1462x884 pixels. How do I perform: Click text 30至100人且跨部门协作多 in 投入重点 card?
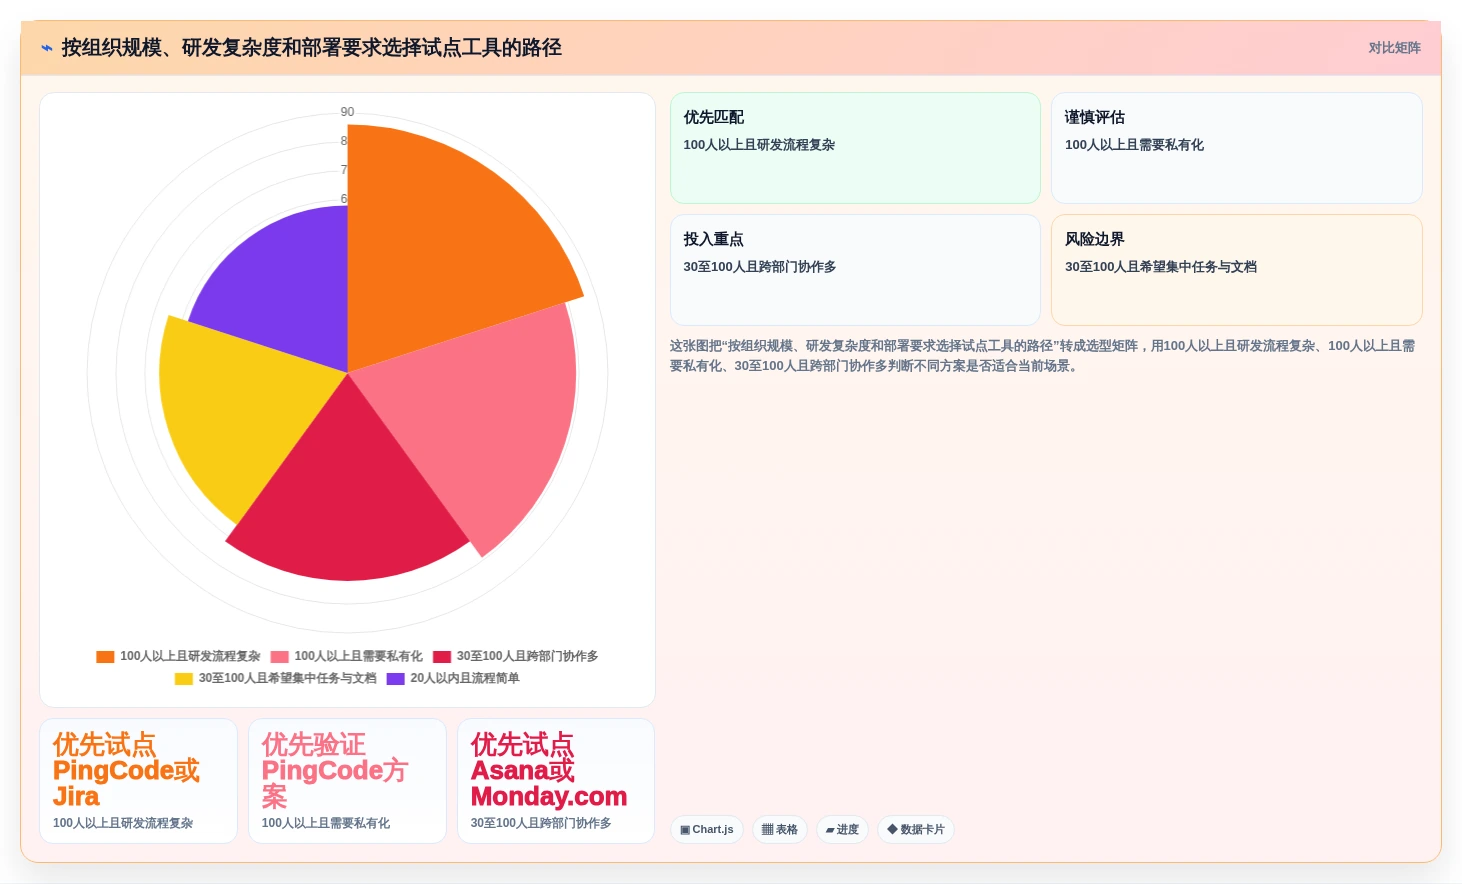pos(760,267)
